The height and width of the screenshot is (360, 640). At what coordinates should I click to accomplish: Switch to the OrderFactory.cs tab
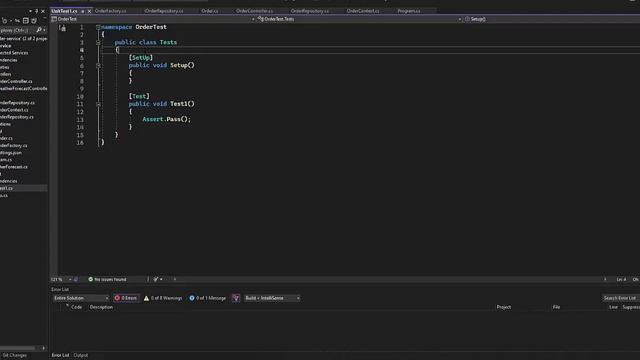pyautogui.click(x=110, y=11)
